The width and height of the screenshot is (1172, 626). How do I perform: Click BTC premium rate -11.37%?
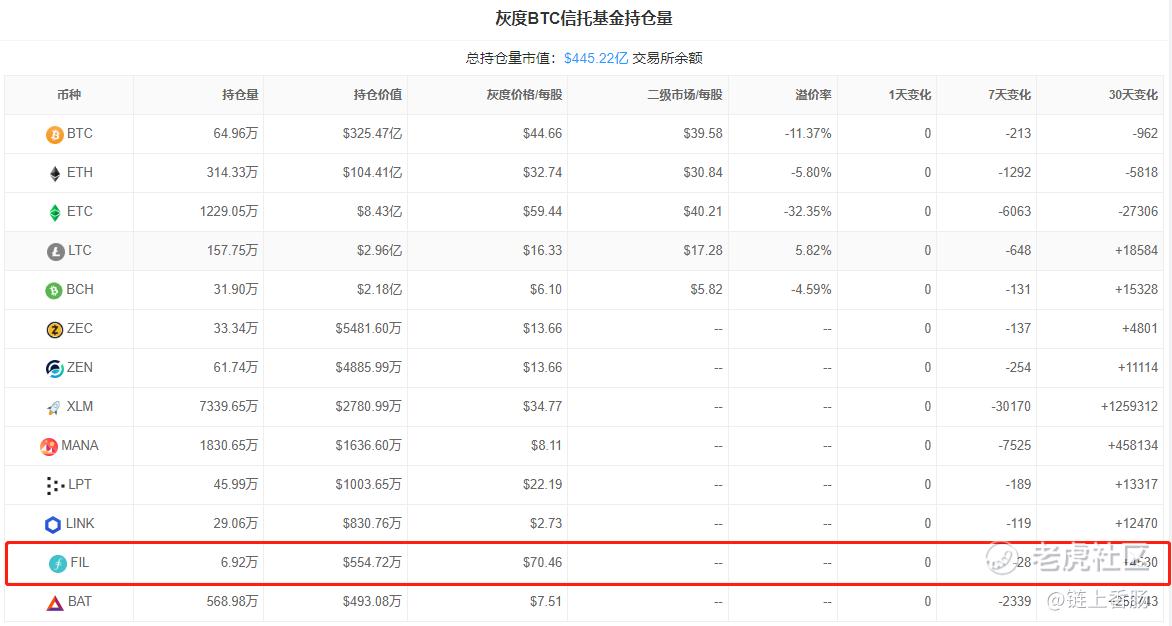(808, 134)
